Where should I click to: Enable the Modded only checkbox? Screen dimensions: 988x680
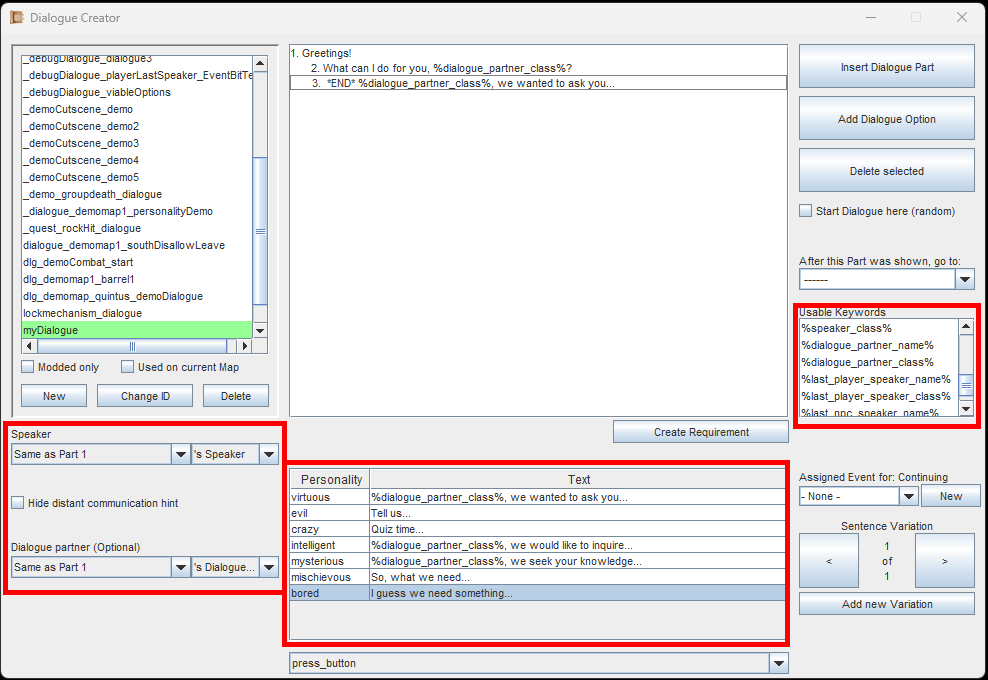28,367
